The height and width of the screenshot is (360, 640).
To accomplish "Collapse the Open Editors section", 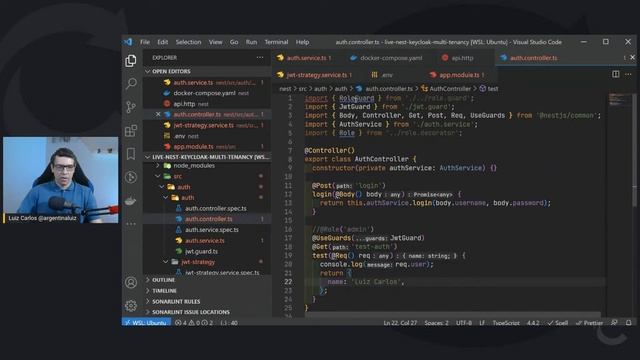I will coord(207,71).
